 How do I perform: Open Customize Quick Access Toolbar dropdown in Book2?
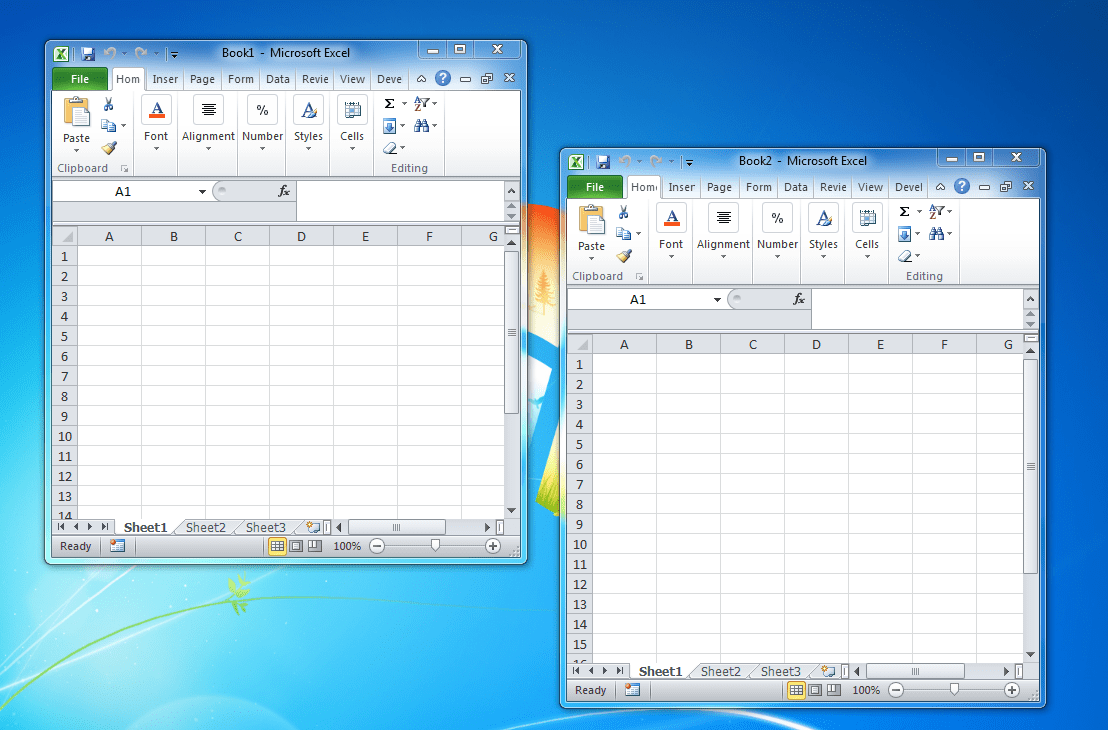(689, 163)
